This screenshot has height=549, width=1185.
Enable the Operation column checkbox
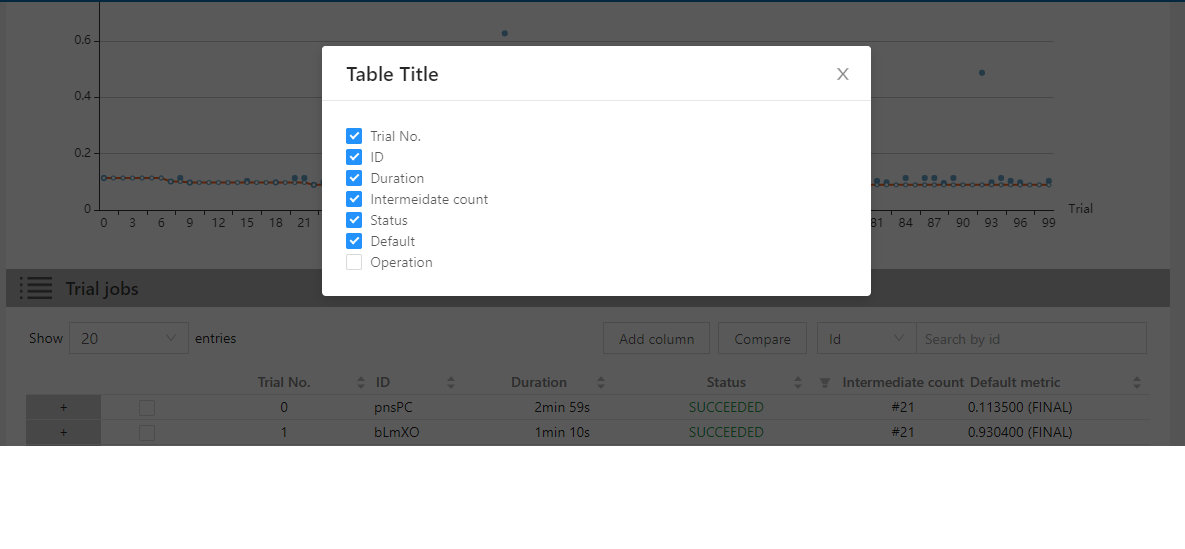point(354,262)
